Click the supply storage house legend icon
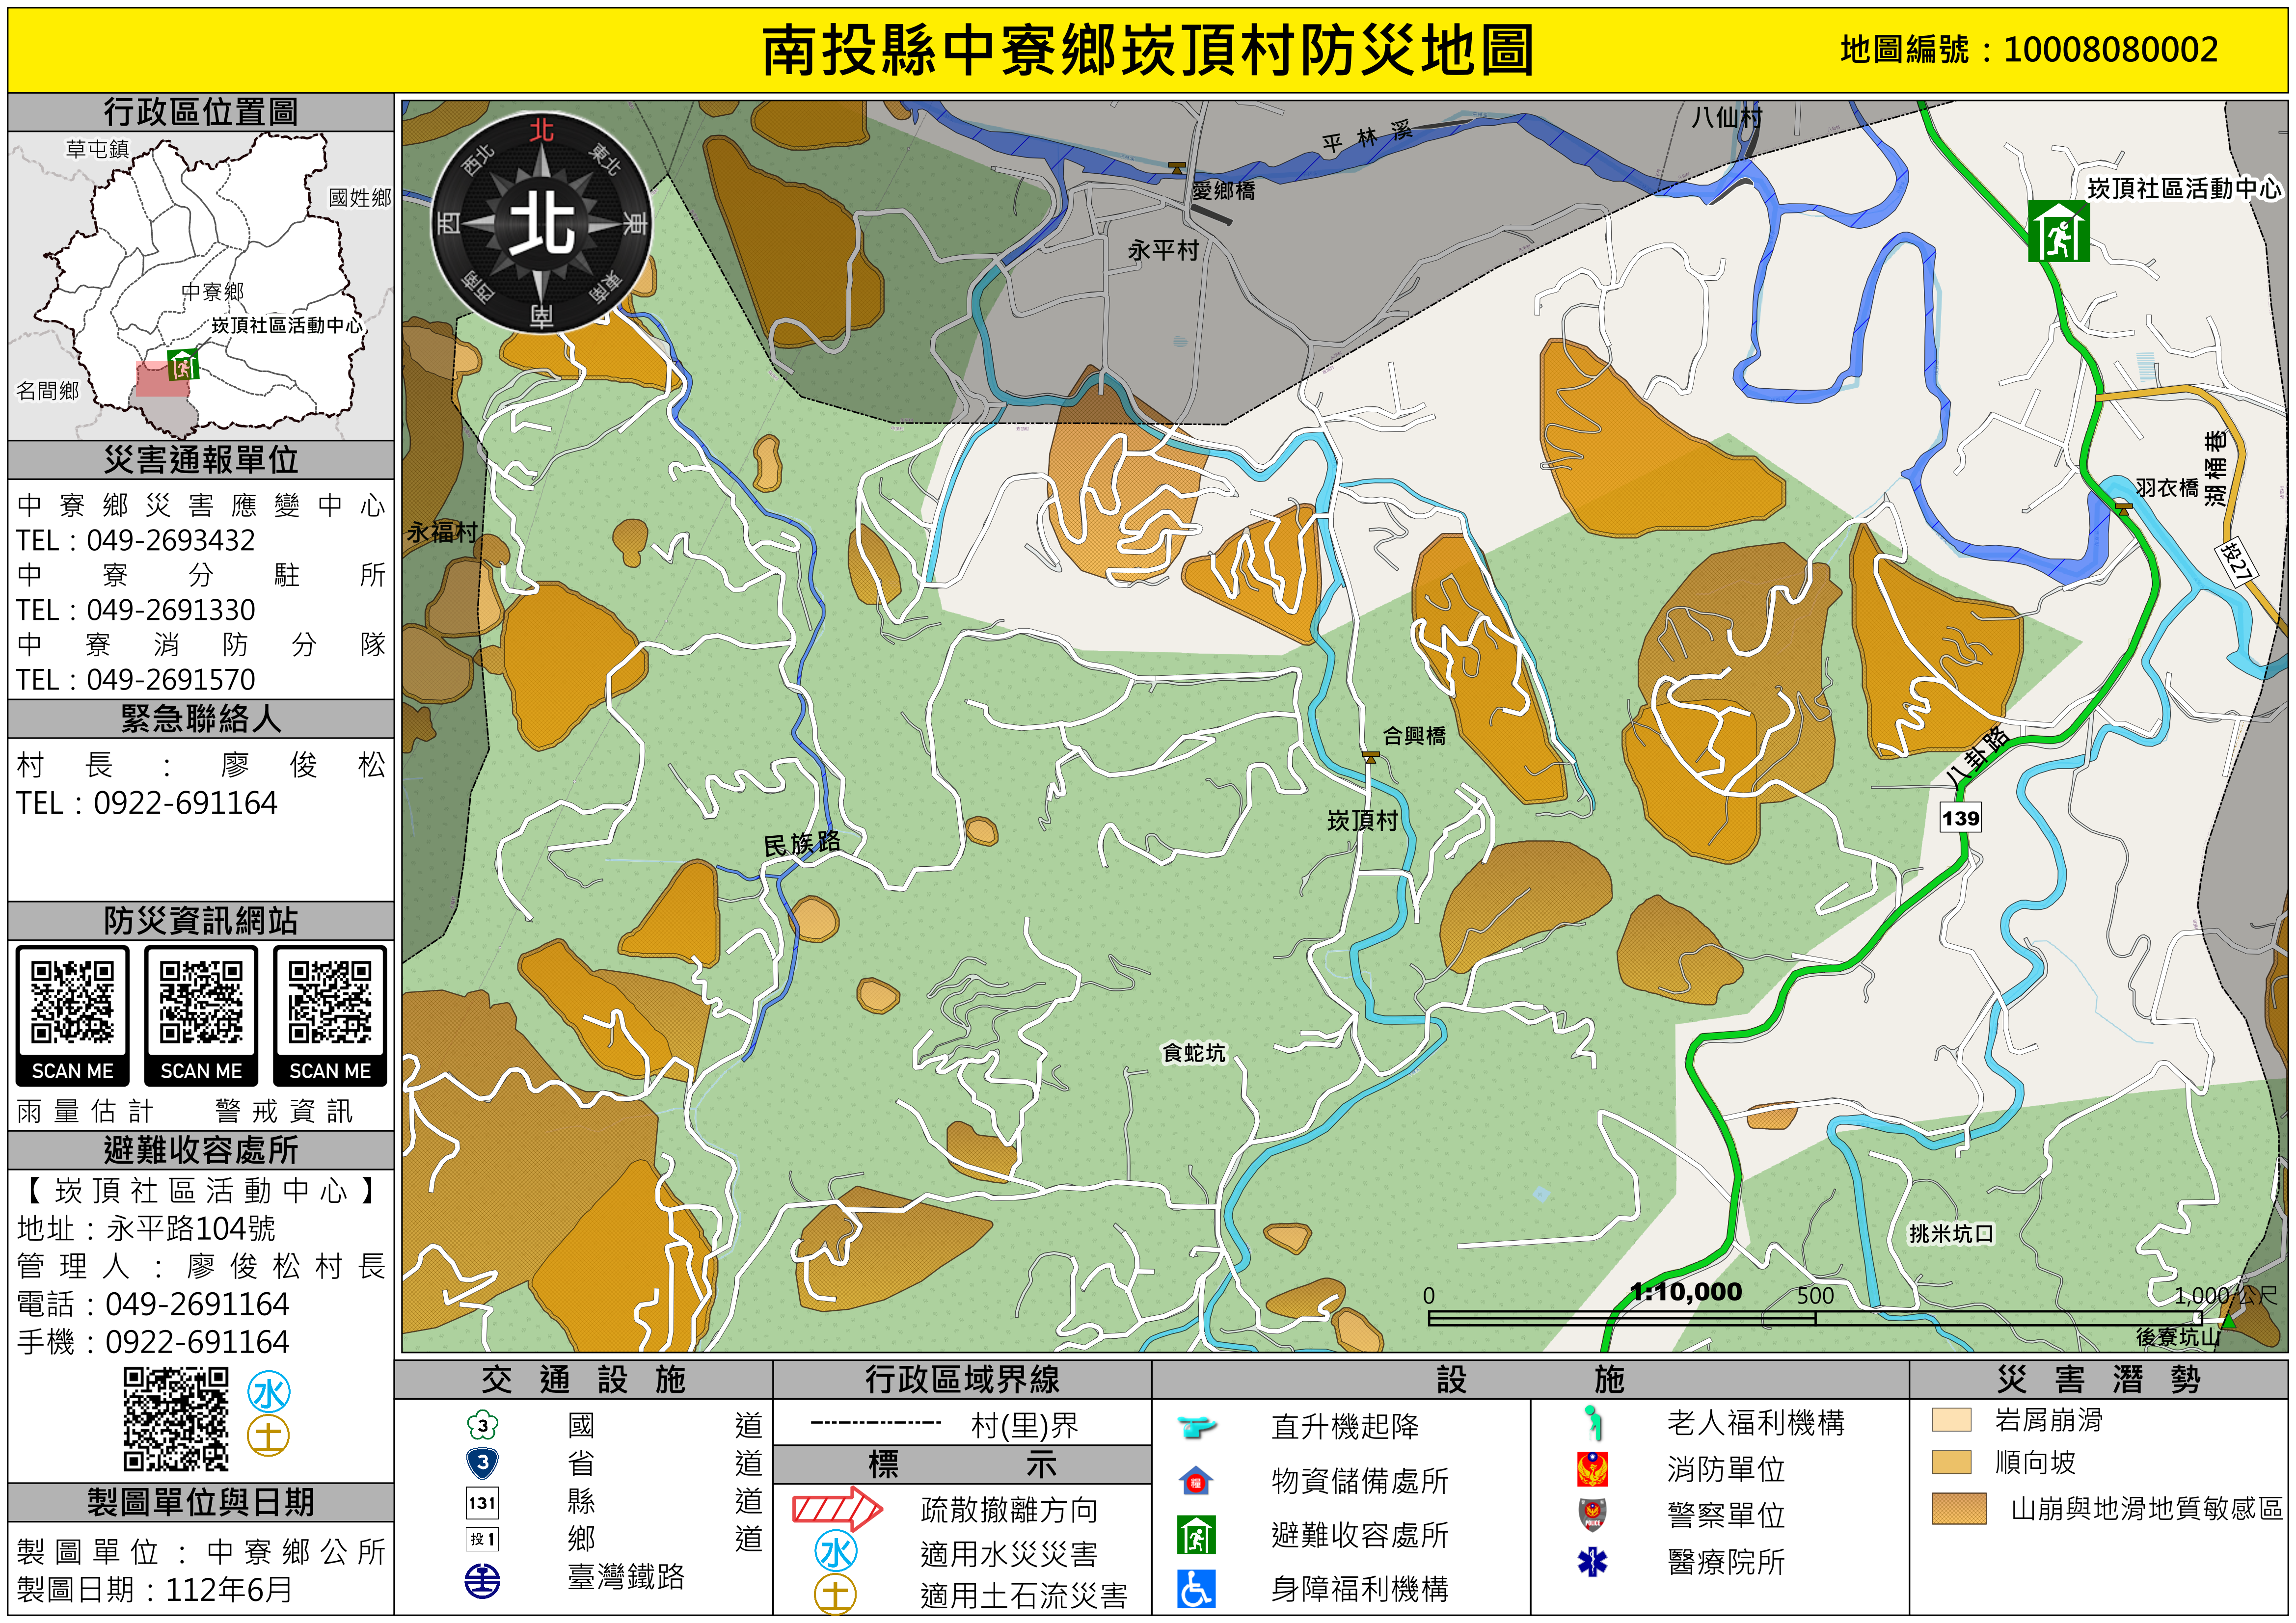This screenshot has width=2296, height=1623. (x=1196, y=1480)
